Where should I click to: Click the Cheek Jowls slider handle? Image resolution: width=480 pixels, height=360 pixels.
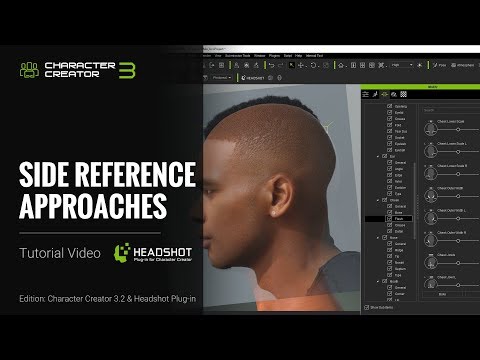[x=458, y=263]
